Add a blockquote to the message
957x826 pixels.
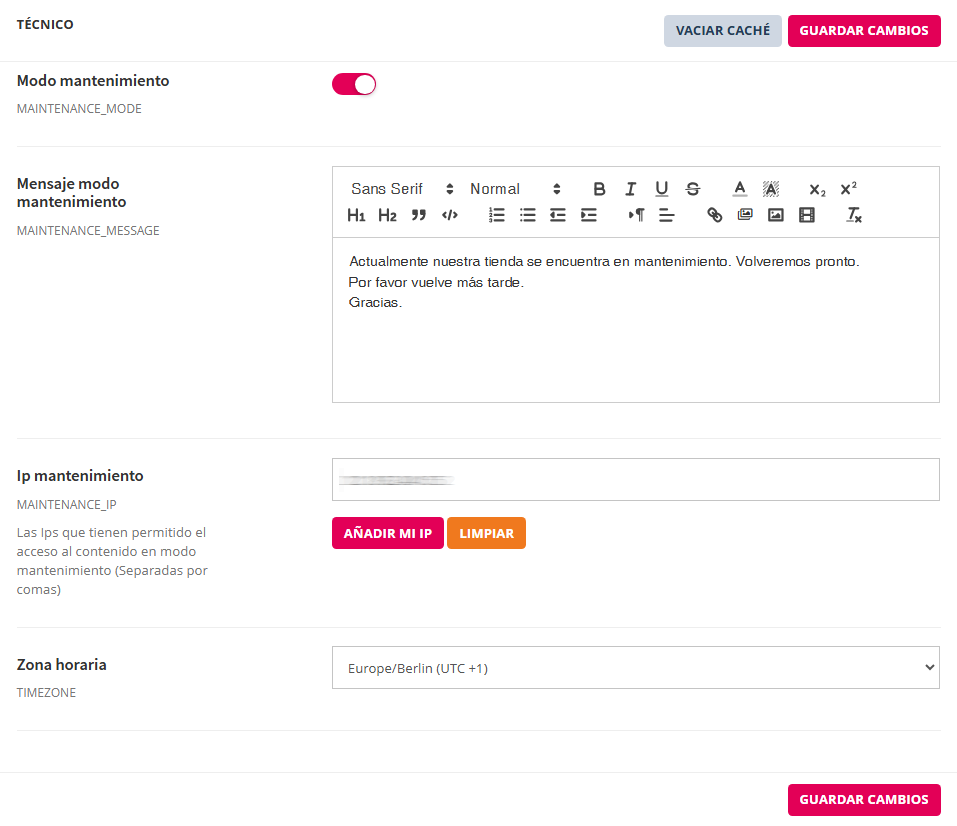click(x=418, y=215)
